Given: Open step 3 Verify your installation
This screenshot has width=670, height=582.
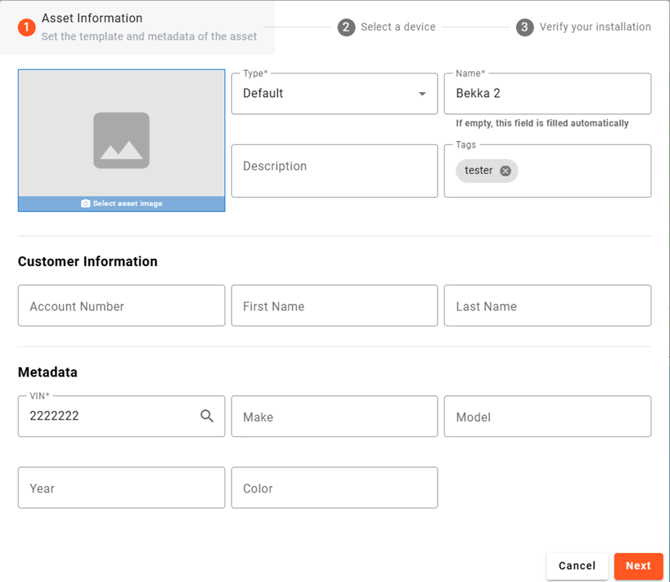Looking at the screenshot, I should click(x=584, y=27).
